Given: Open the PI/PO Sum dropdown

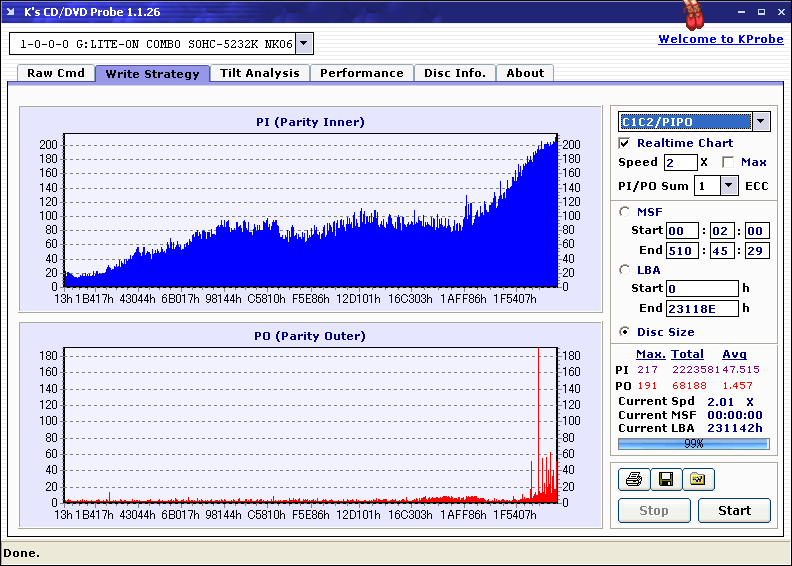Looking at the screenshot, I should 728,185.
